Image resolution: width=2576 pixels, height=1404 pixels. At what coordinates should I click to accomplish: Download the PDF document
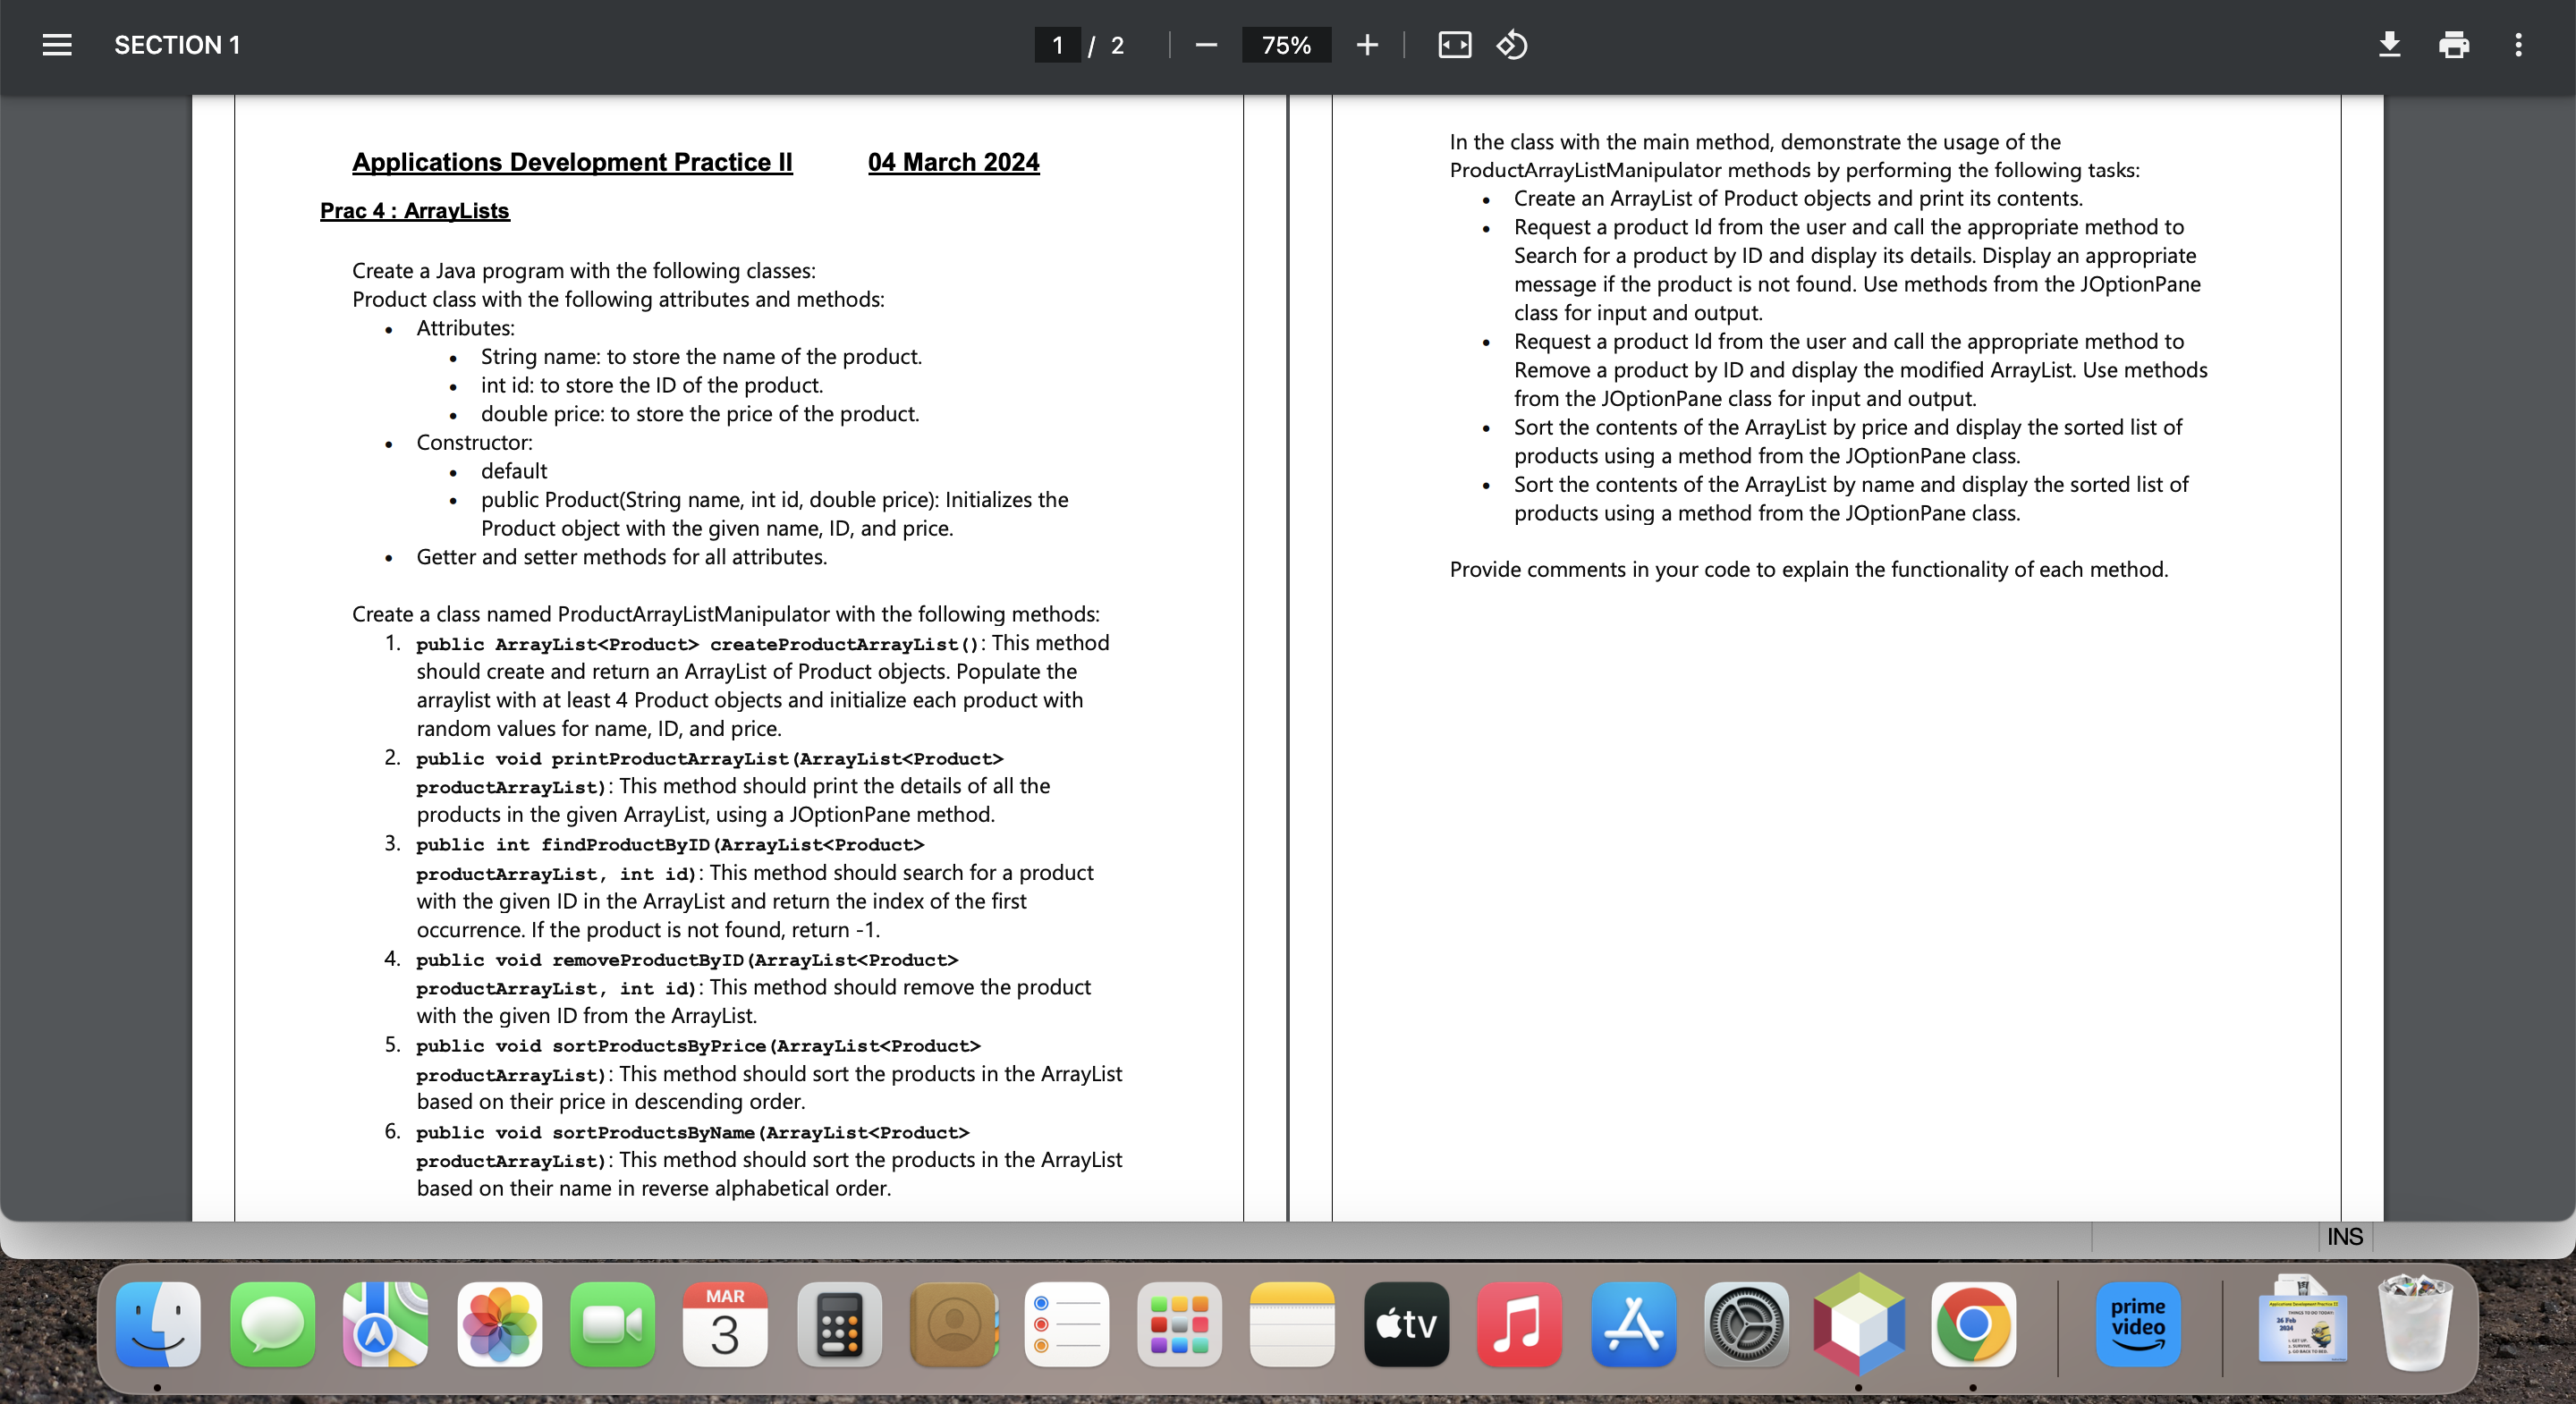2389,45
